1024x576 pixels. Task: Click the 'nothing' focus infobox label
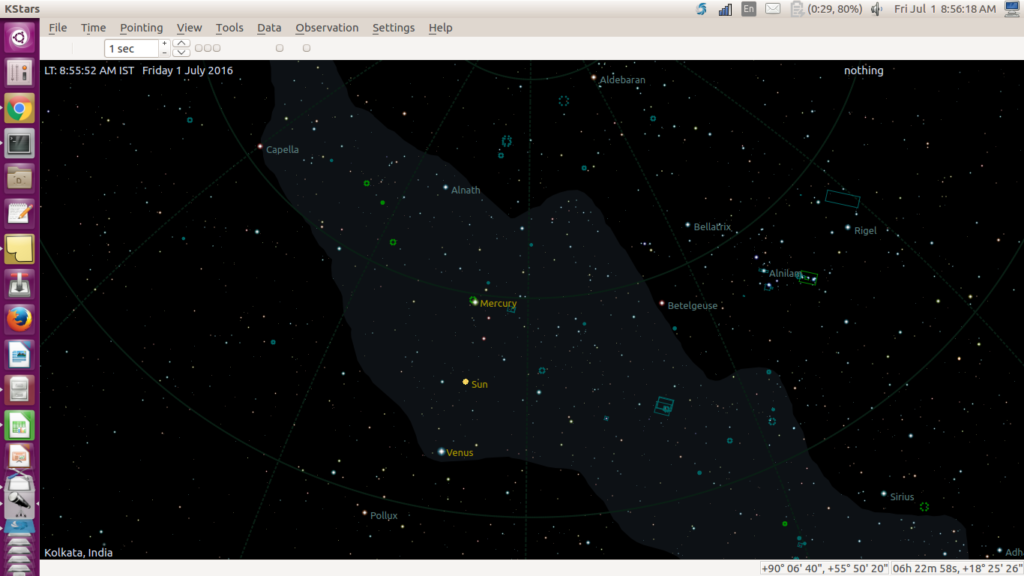point(863,71)
